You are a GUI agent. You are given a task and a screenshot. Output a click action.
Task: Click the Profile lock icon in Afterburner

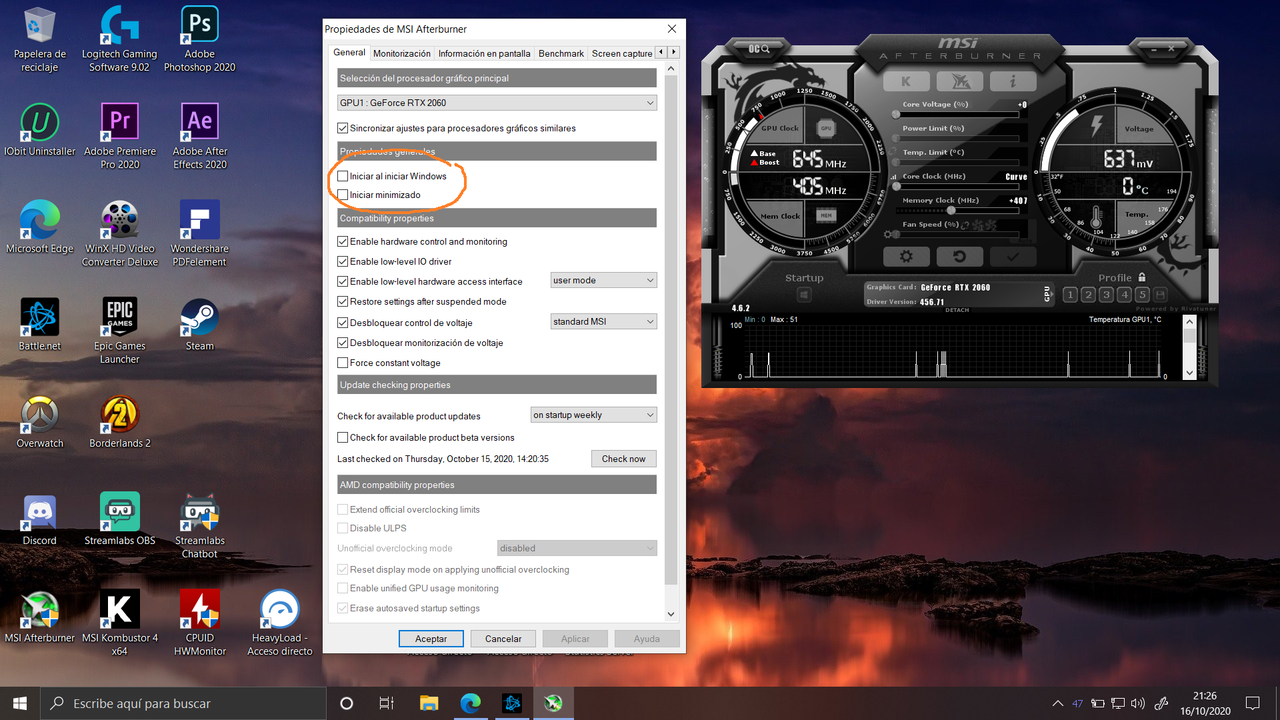point(1141,278)
